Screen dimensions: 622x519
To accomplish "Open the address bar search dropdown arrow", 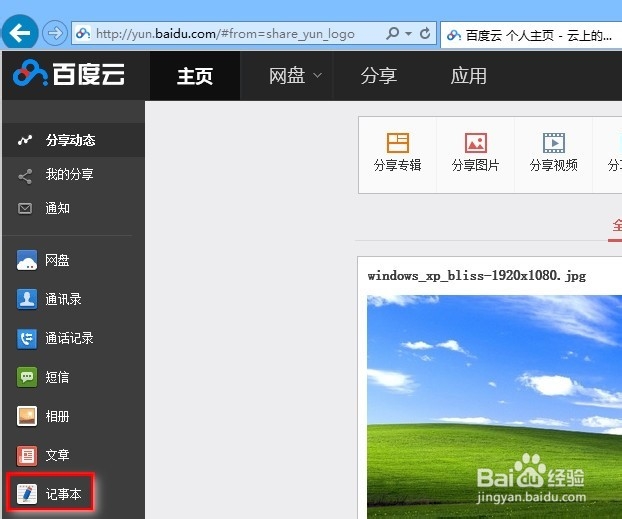I will 409,34.
